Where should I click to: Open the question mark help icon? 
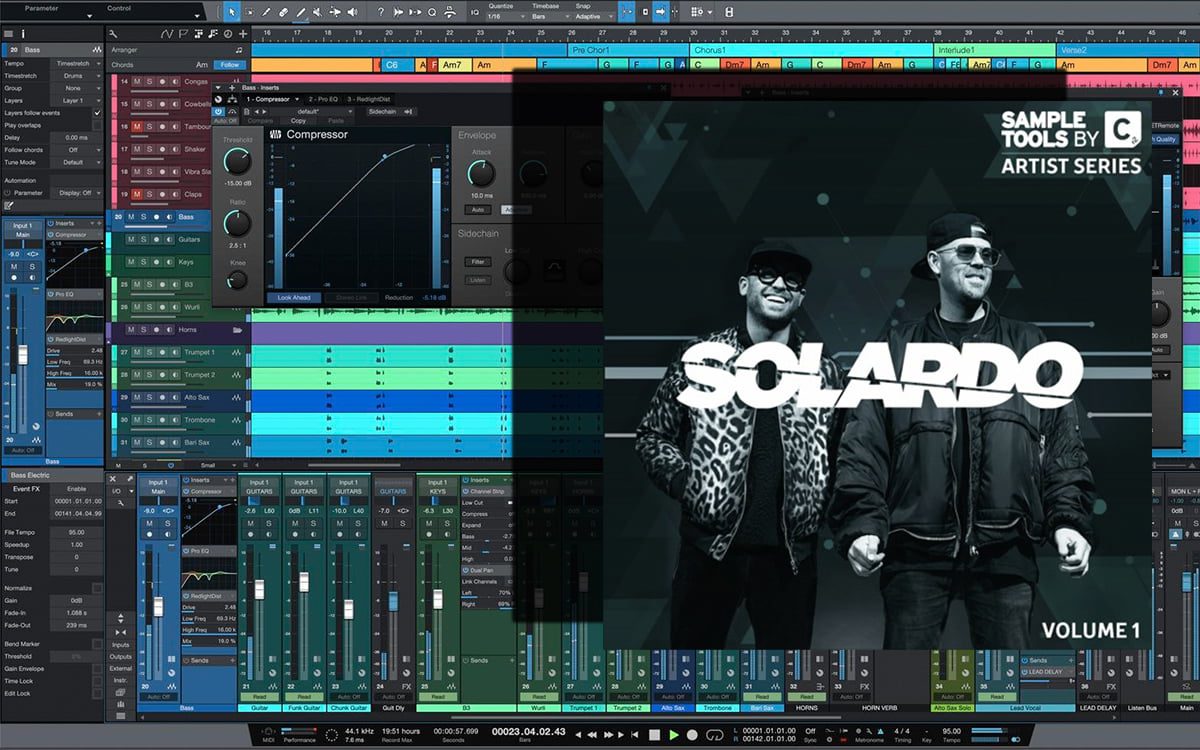pos(381,12)
